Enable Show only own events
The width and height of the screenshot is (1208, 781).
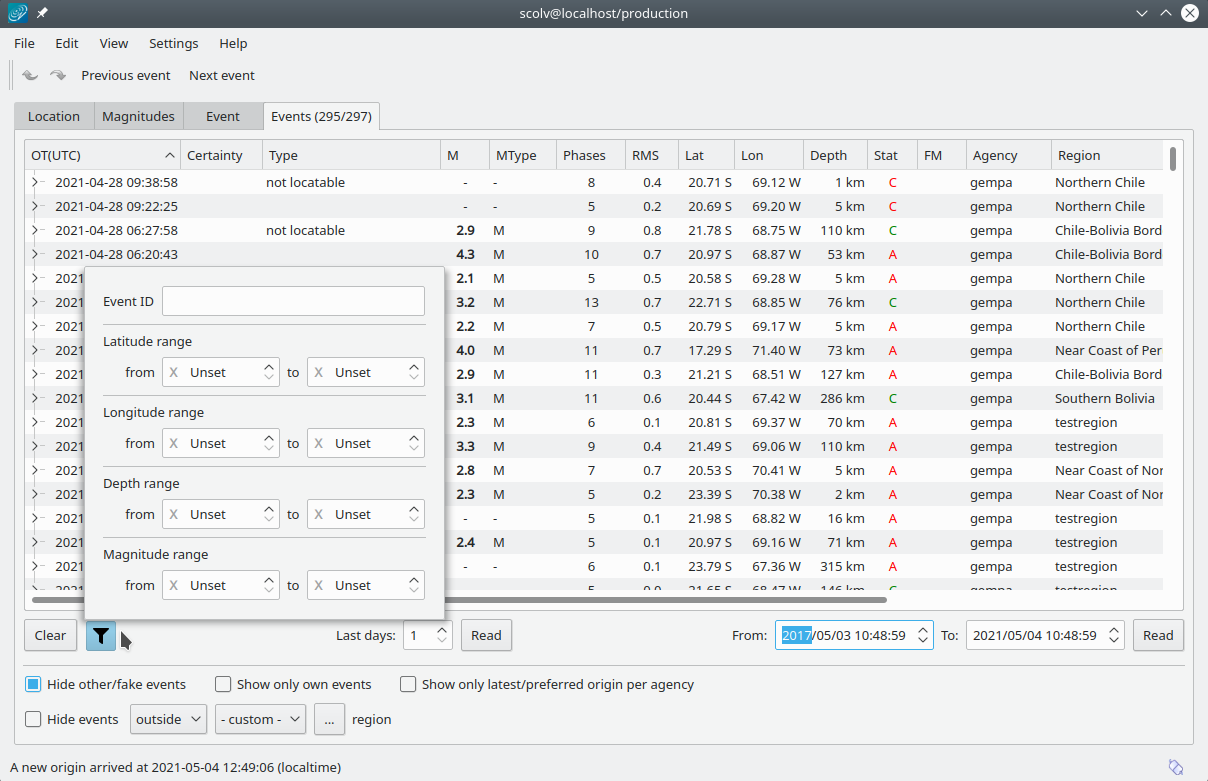pos(223,685)
